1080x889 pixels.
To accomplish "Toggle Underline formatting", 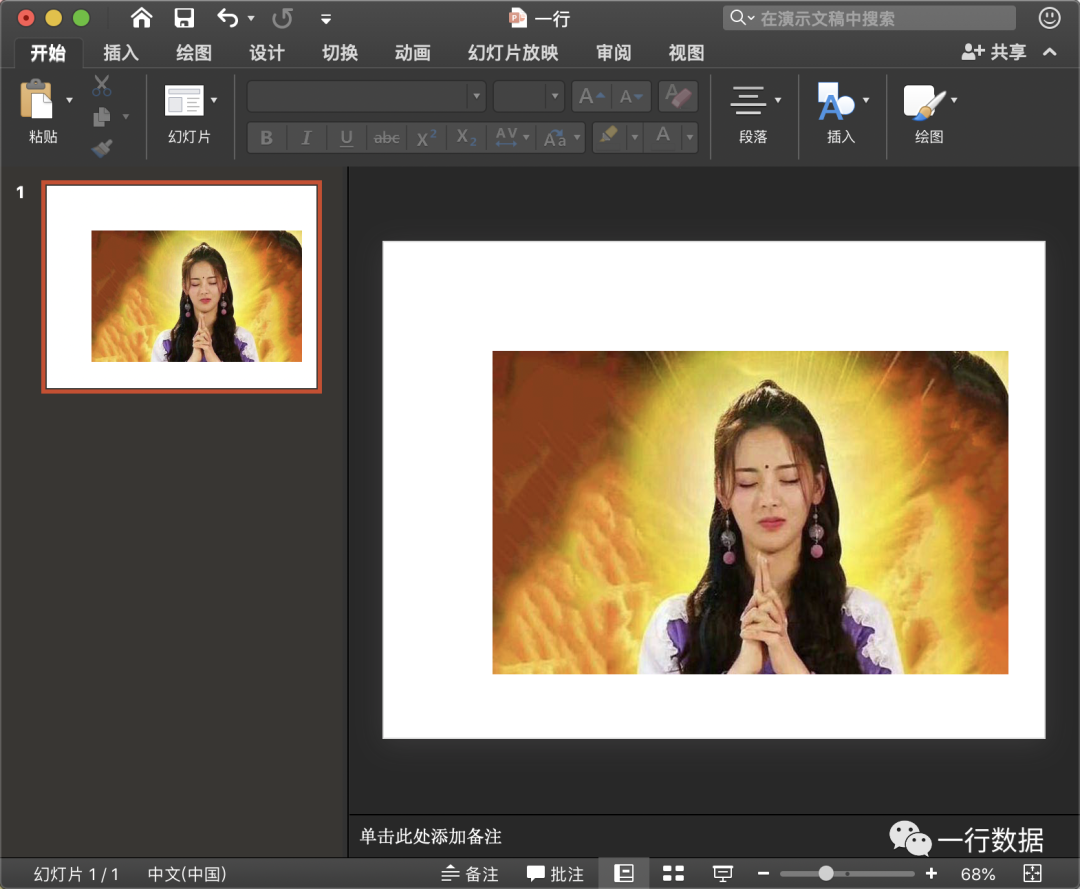I will [346, 138].
